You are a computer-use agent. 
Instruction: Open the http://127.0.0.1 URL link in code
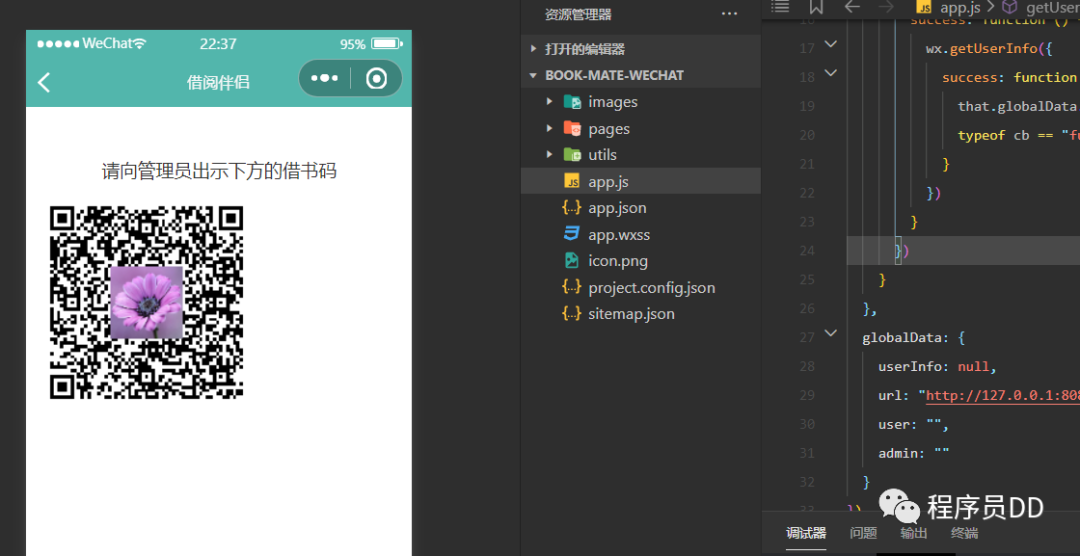pos(1000,396)
